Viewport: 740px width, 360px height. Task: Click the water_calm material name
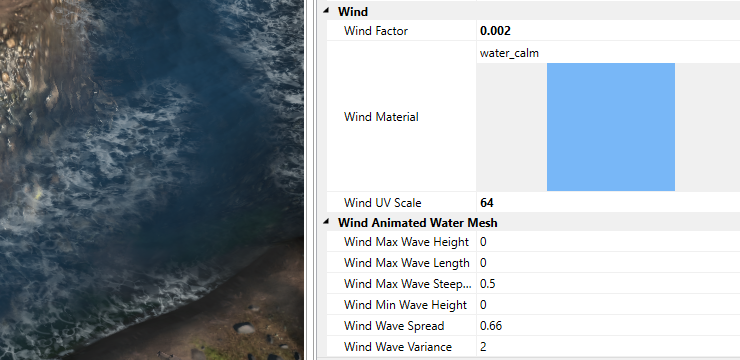click(509, 53)
